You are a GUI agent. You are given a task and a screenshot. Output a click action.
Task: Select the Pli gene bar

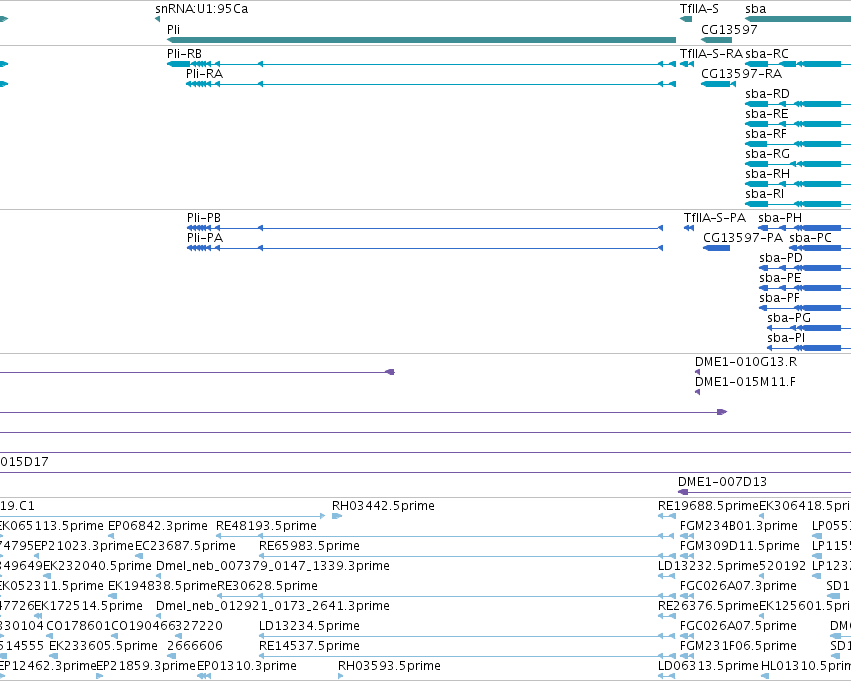(421, 40)
